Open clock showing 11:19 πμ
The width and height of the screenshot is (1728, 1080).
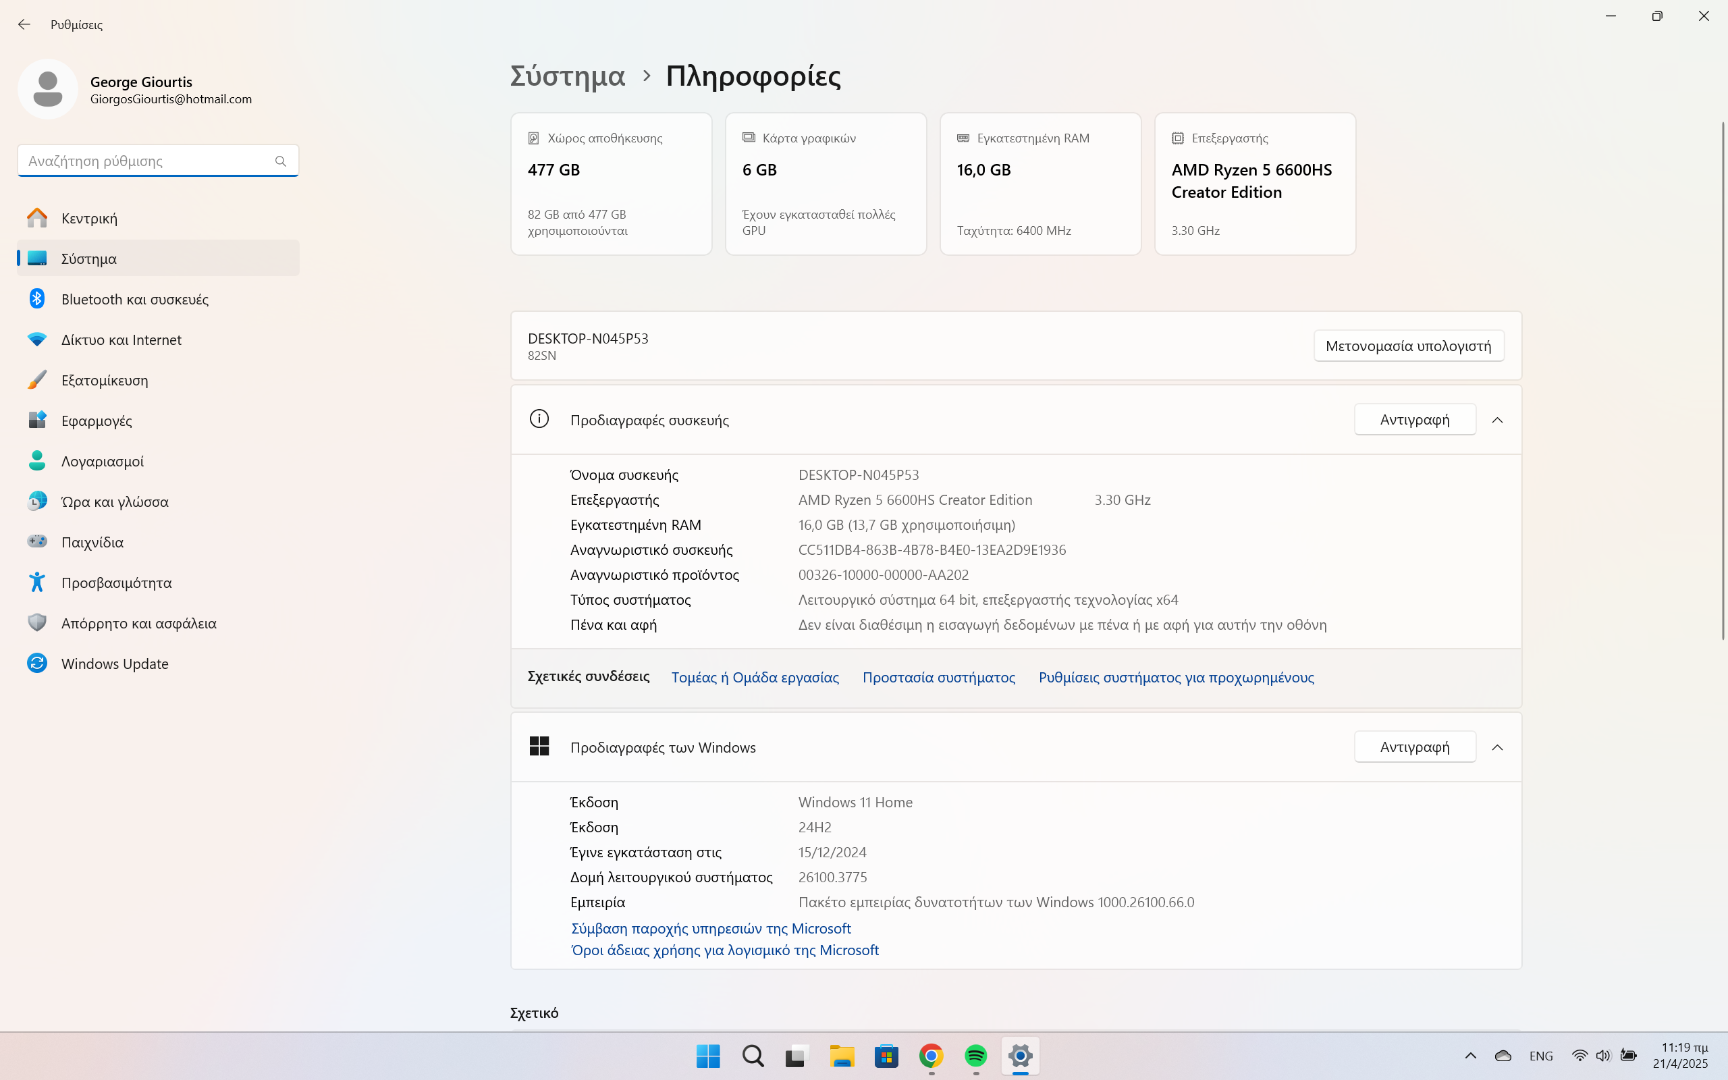click(1683, 1056)
